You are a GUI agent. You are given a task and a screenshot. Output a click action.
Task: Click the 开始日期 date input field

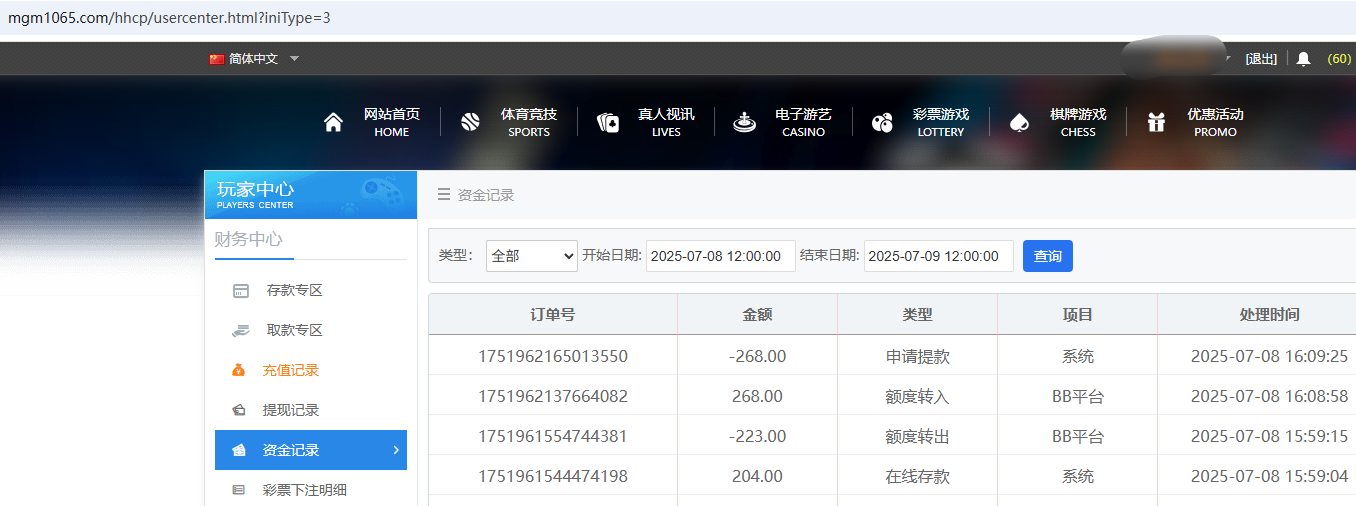coord(720,256)
